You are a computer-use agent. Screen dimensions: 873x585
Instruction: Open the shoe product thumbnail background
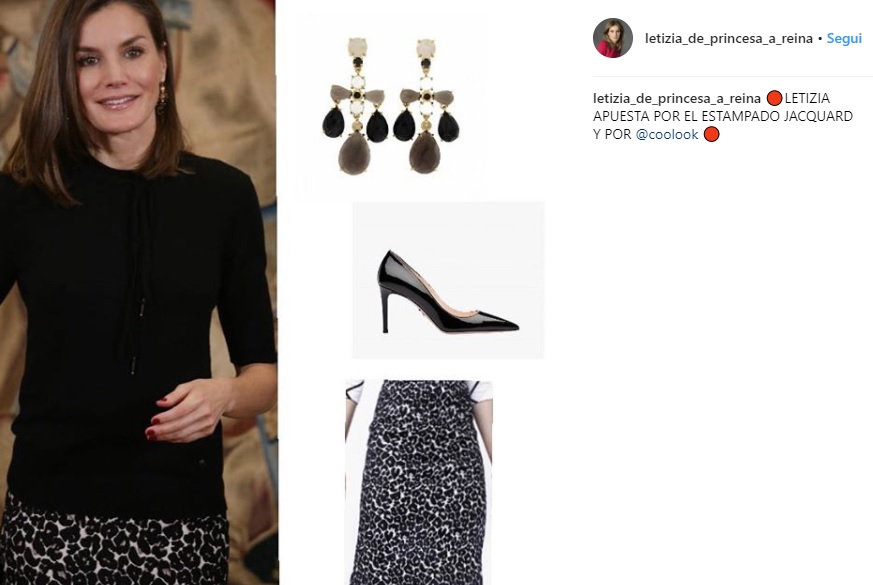click(x=448, y=280)
